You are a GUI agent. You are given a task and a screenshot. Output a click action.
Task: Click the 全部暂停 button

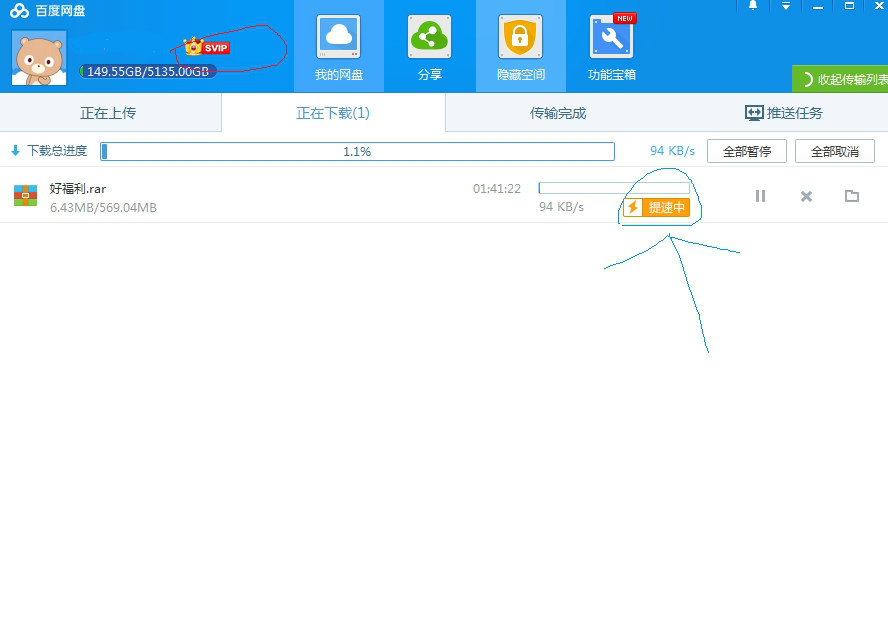click(746, 151)
